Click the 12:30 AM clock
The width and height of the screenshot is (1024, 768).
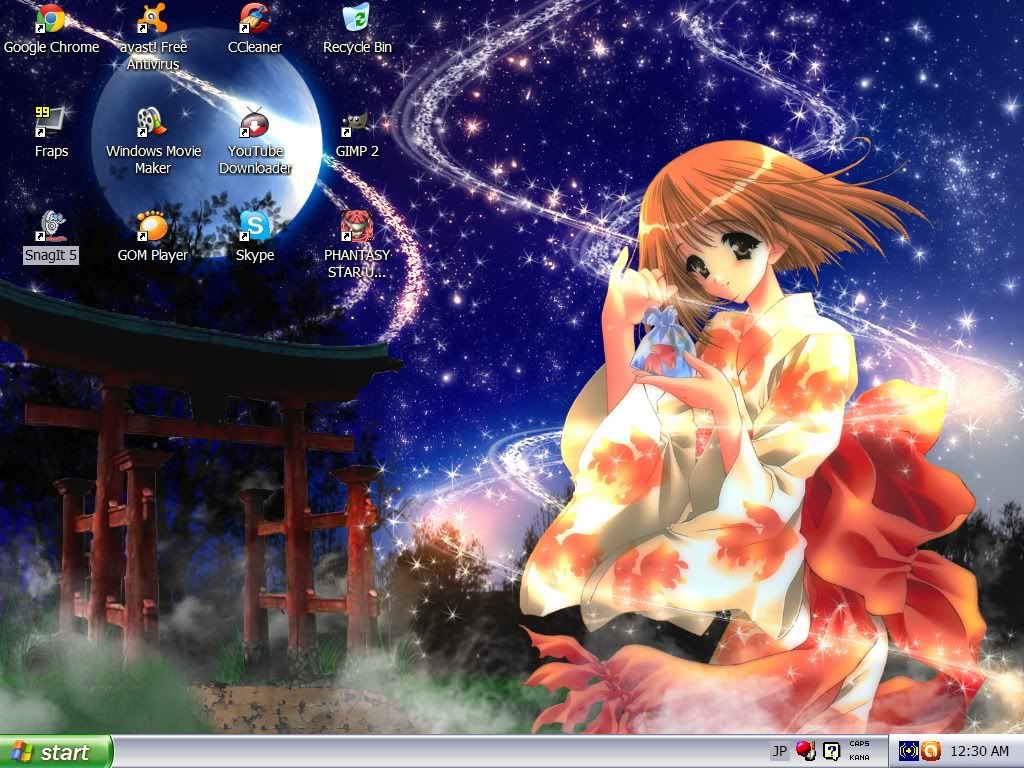coord(979,751)
